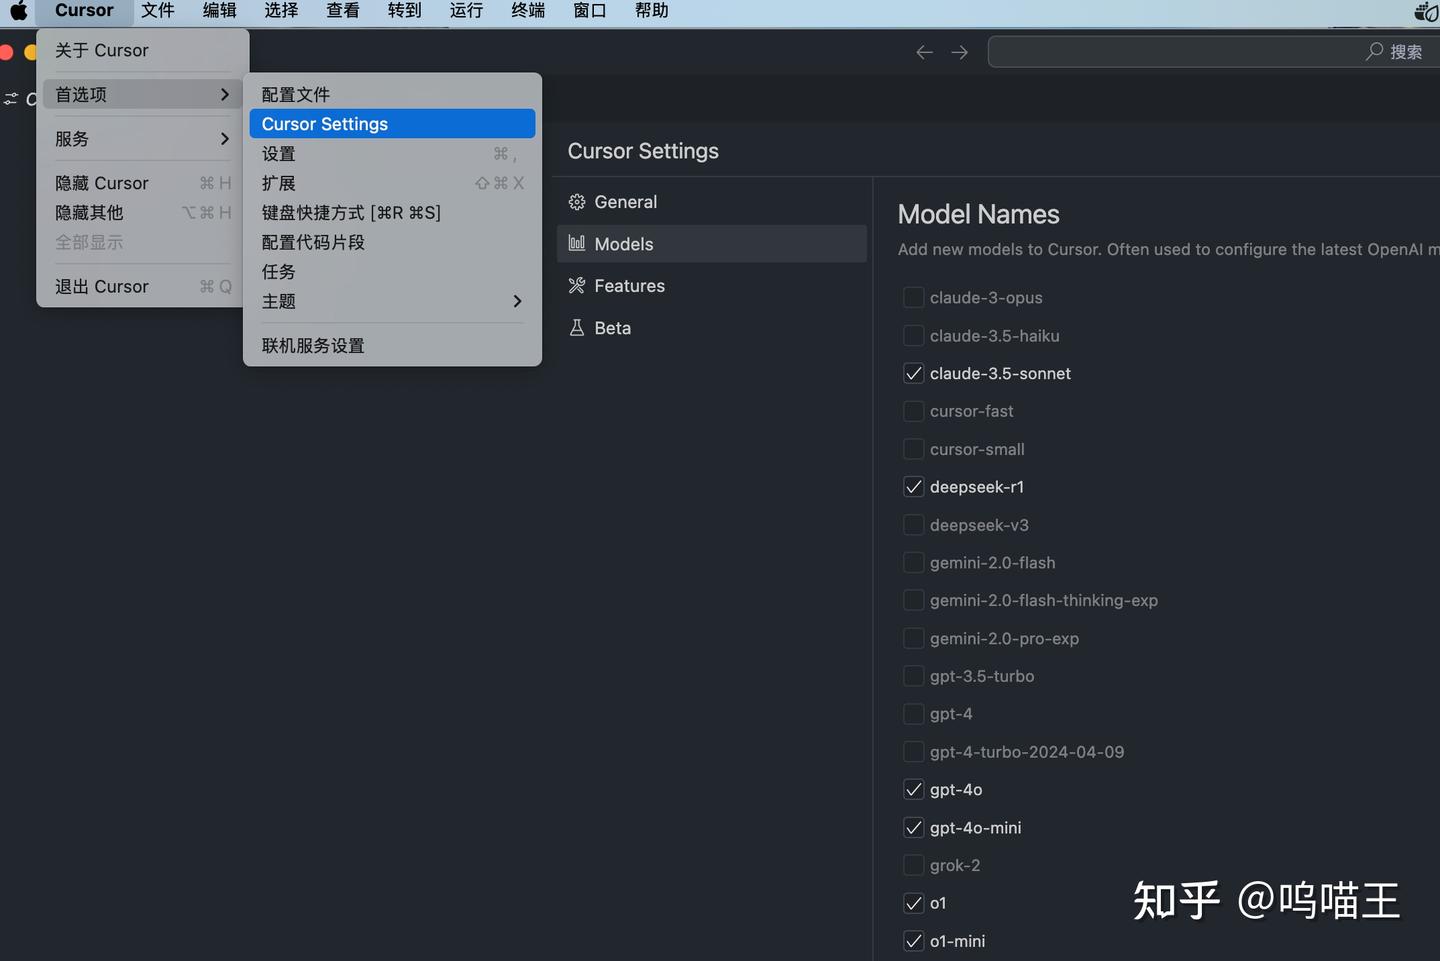1440x961 pixels.
Task: Uncheck the deepseek-r1 model
Action: [x=913, y=487]
